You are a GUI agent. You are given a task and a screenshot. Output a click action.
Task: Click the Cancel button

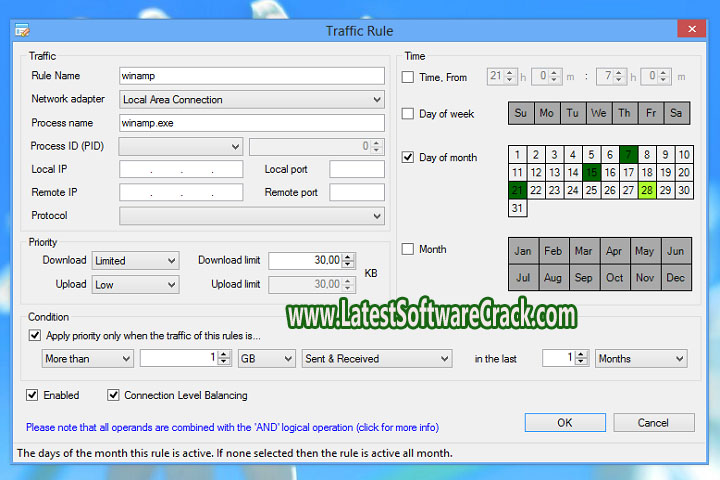[x=653, y=423]
